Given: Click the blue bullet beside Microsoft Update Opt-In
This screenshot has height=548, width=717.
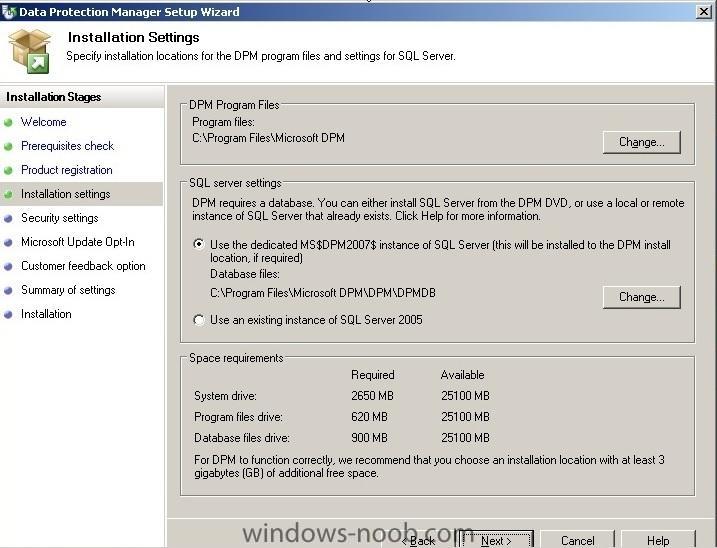Looking at the screenshot, I should 8,242.
